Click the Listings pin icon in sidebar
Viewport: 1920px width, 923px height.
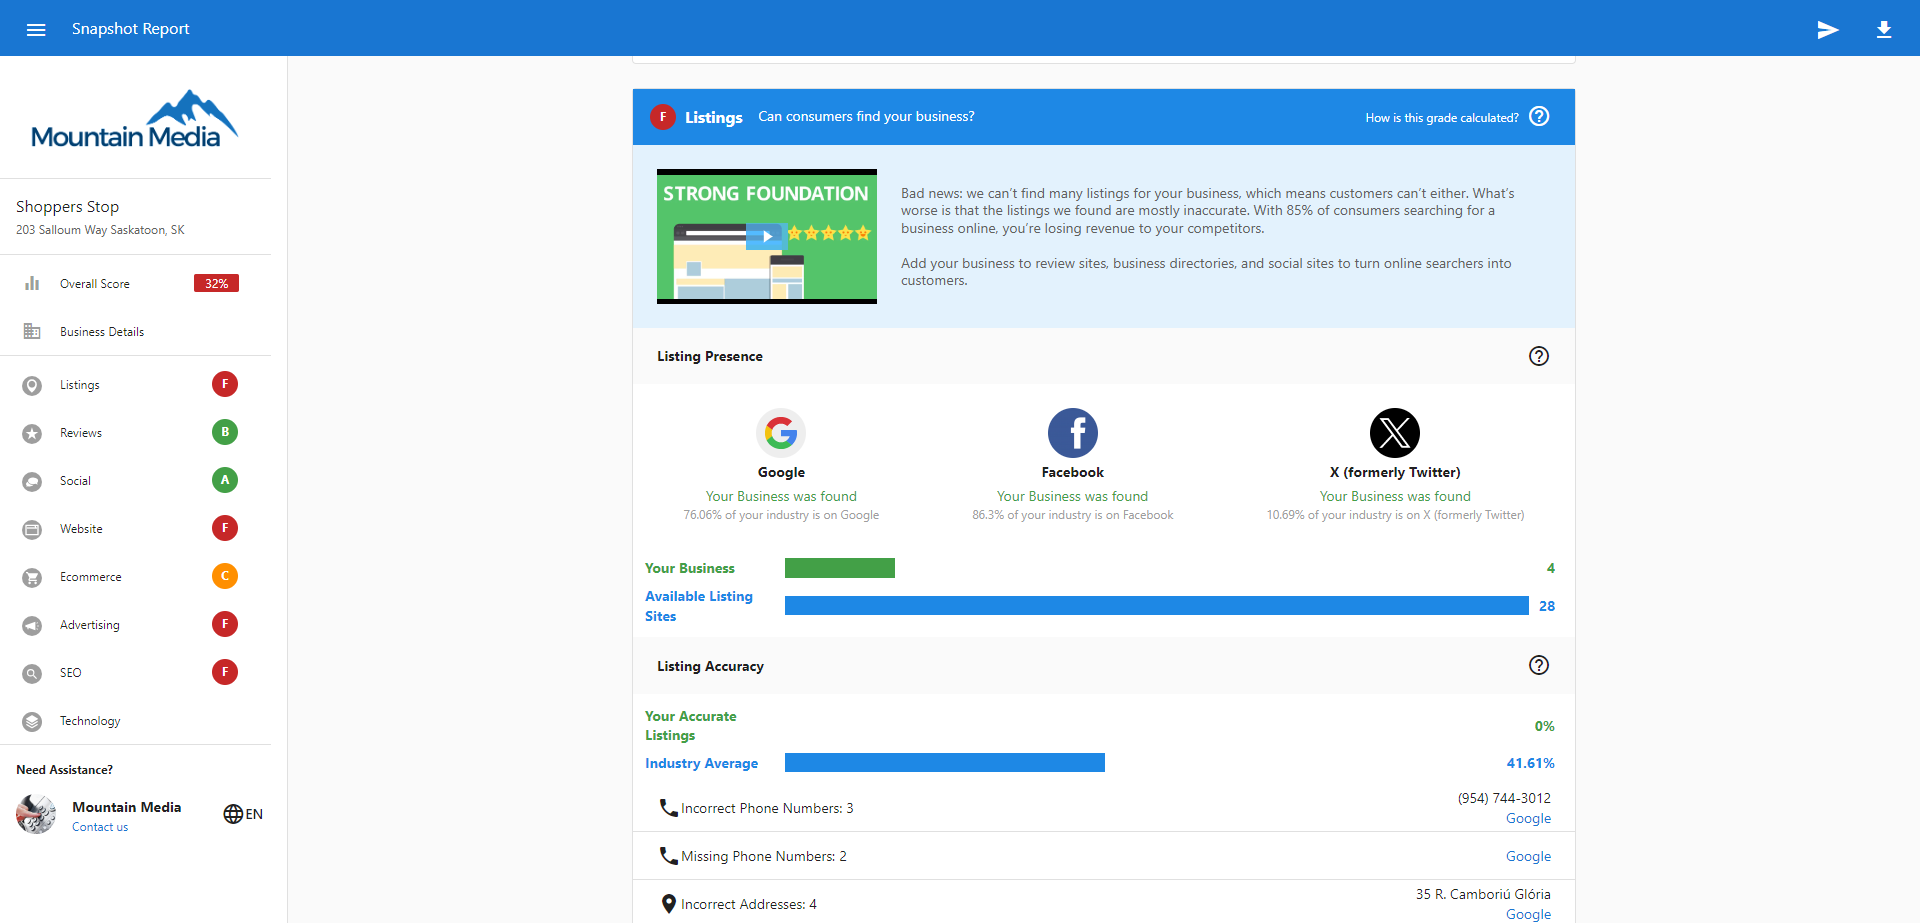[x=32, y=385]
